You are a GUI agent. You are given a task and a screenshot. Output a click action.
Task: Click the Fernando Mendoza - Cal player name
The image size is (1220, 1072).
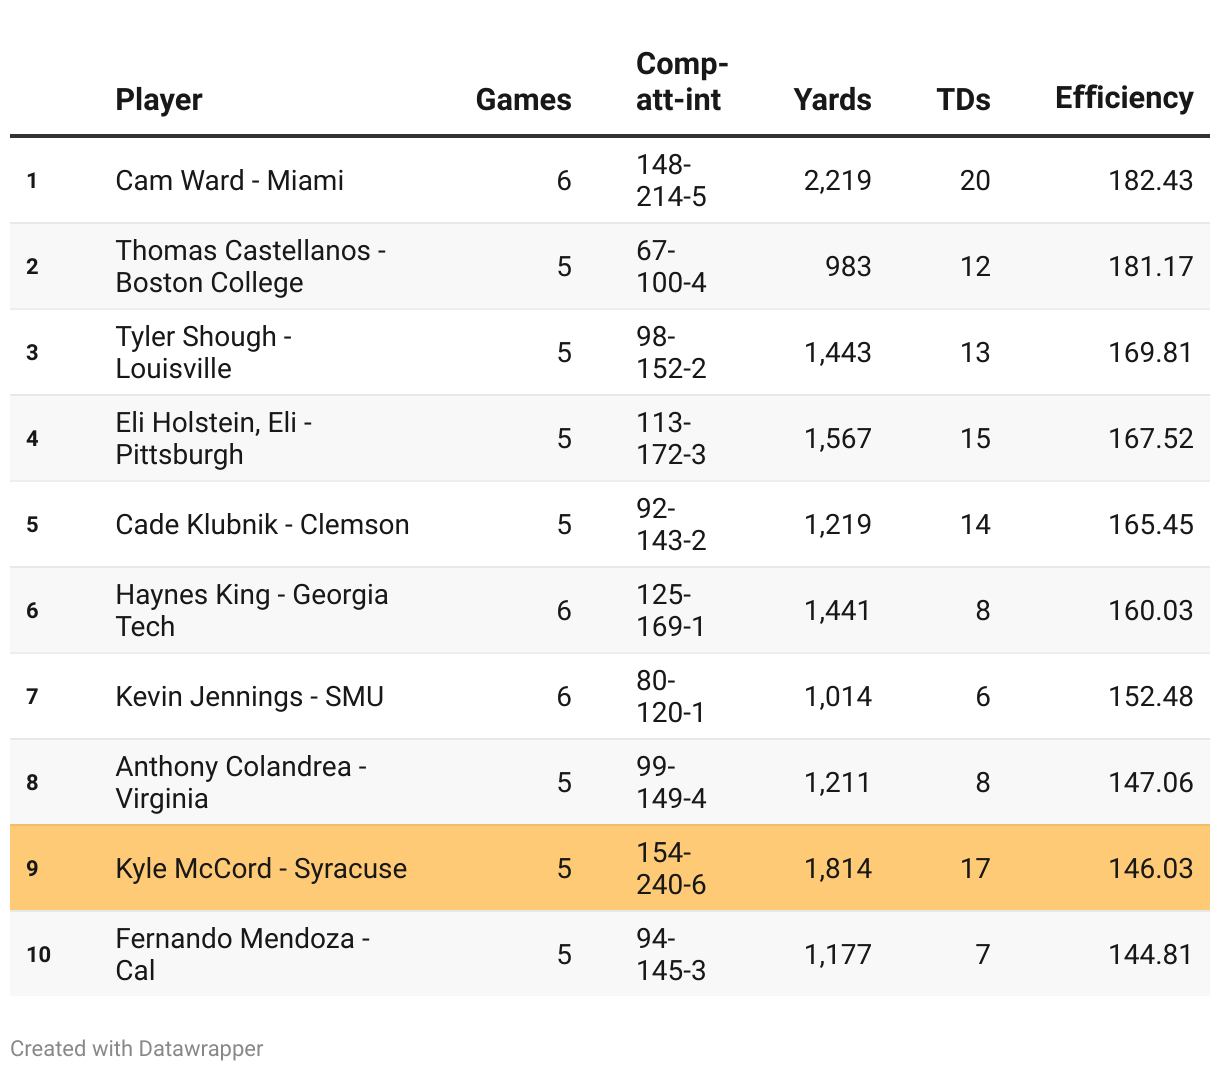[242, 954]
